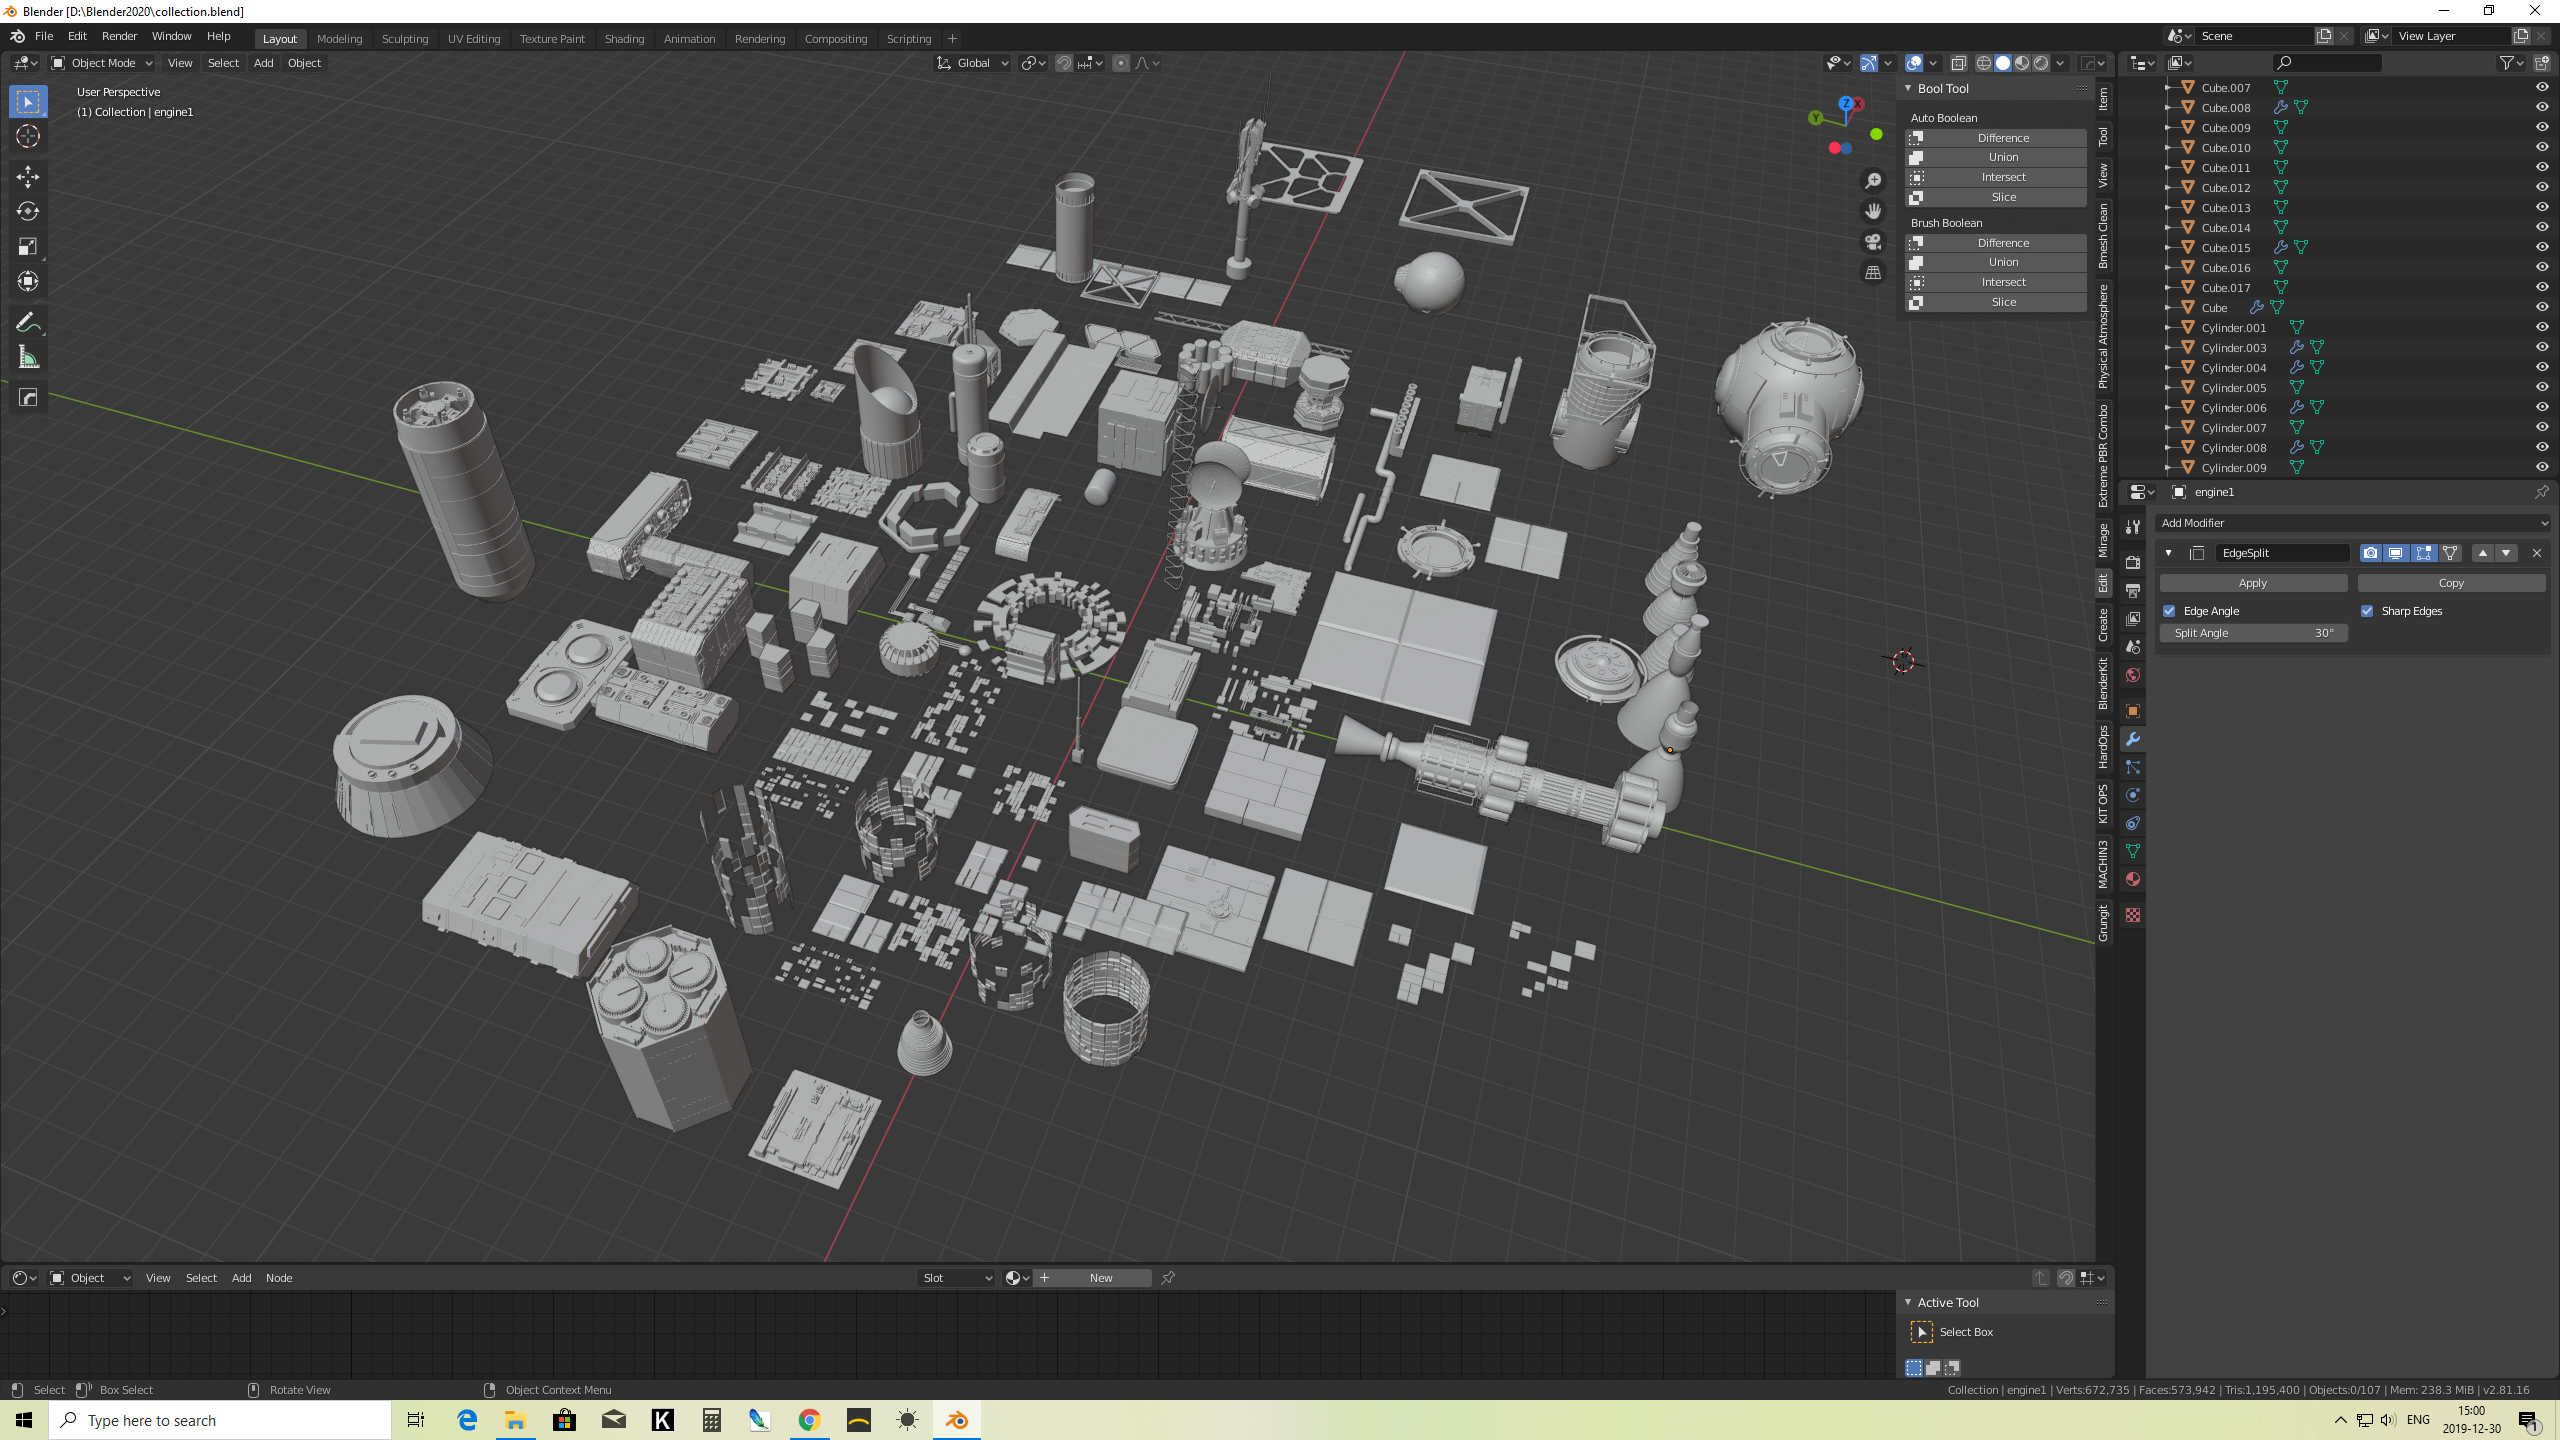Screen dimensions: 2560x1440
Task: Open the World Properties tab
Action: [x=2133, y=675]
